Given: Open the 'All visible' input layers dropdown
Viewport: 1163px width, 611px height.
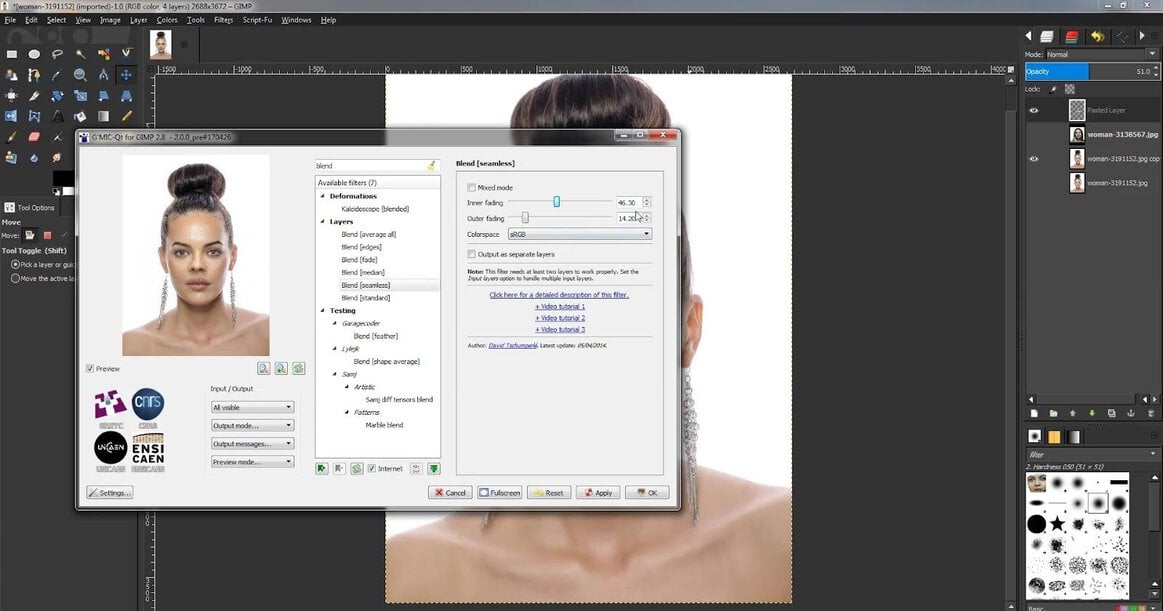Looking at the screenshot, I should tap(252, 407).
